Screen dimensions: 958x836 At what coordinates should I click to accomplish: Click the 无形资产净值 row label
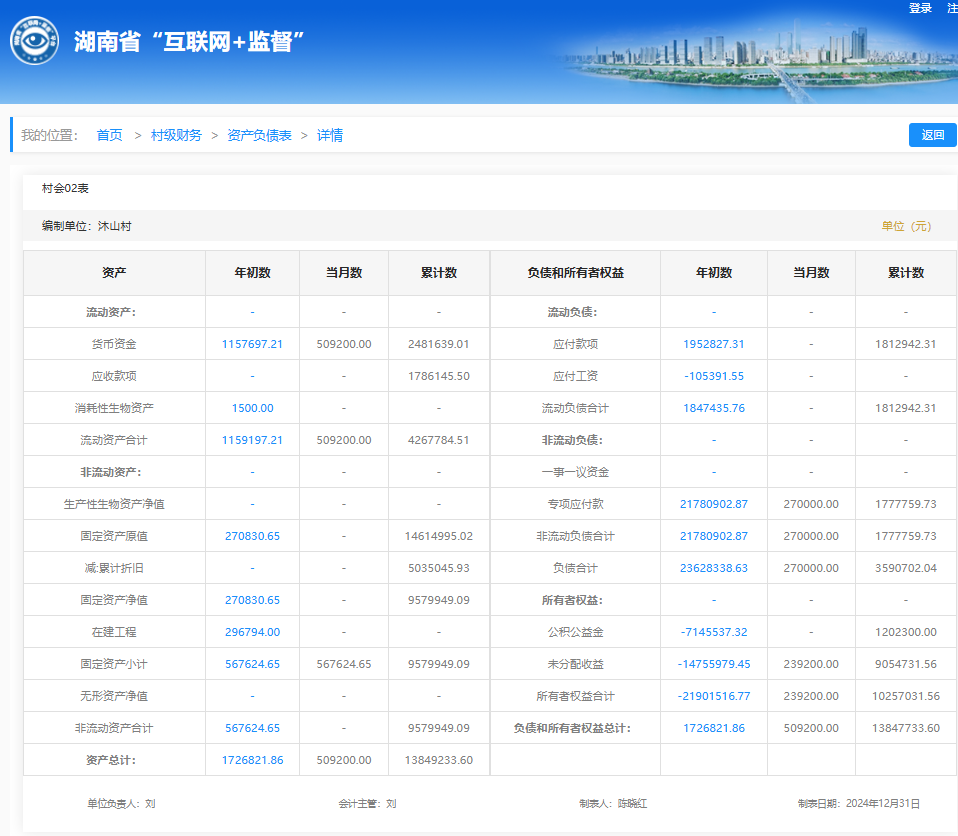(x=114, y=696)
